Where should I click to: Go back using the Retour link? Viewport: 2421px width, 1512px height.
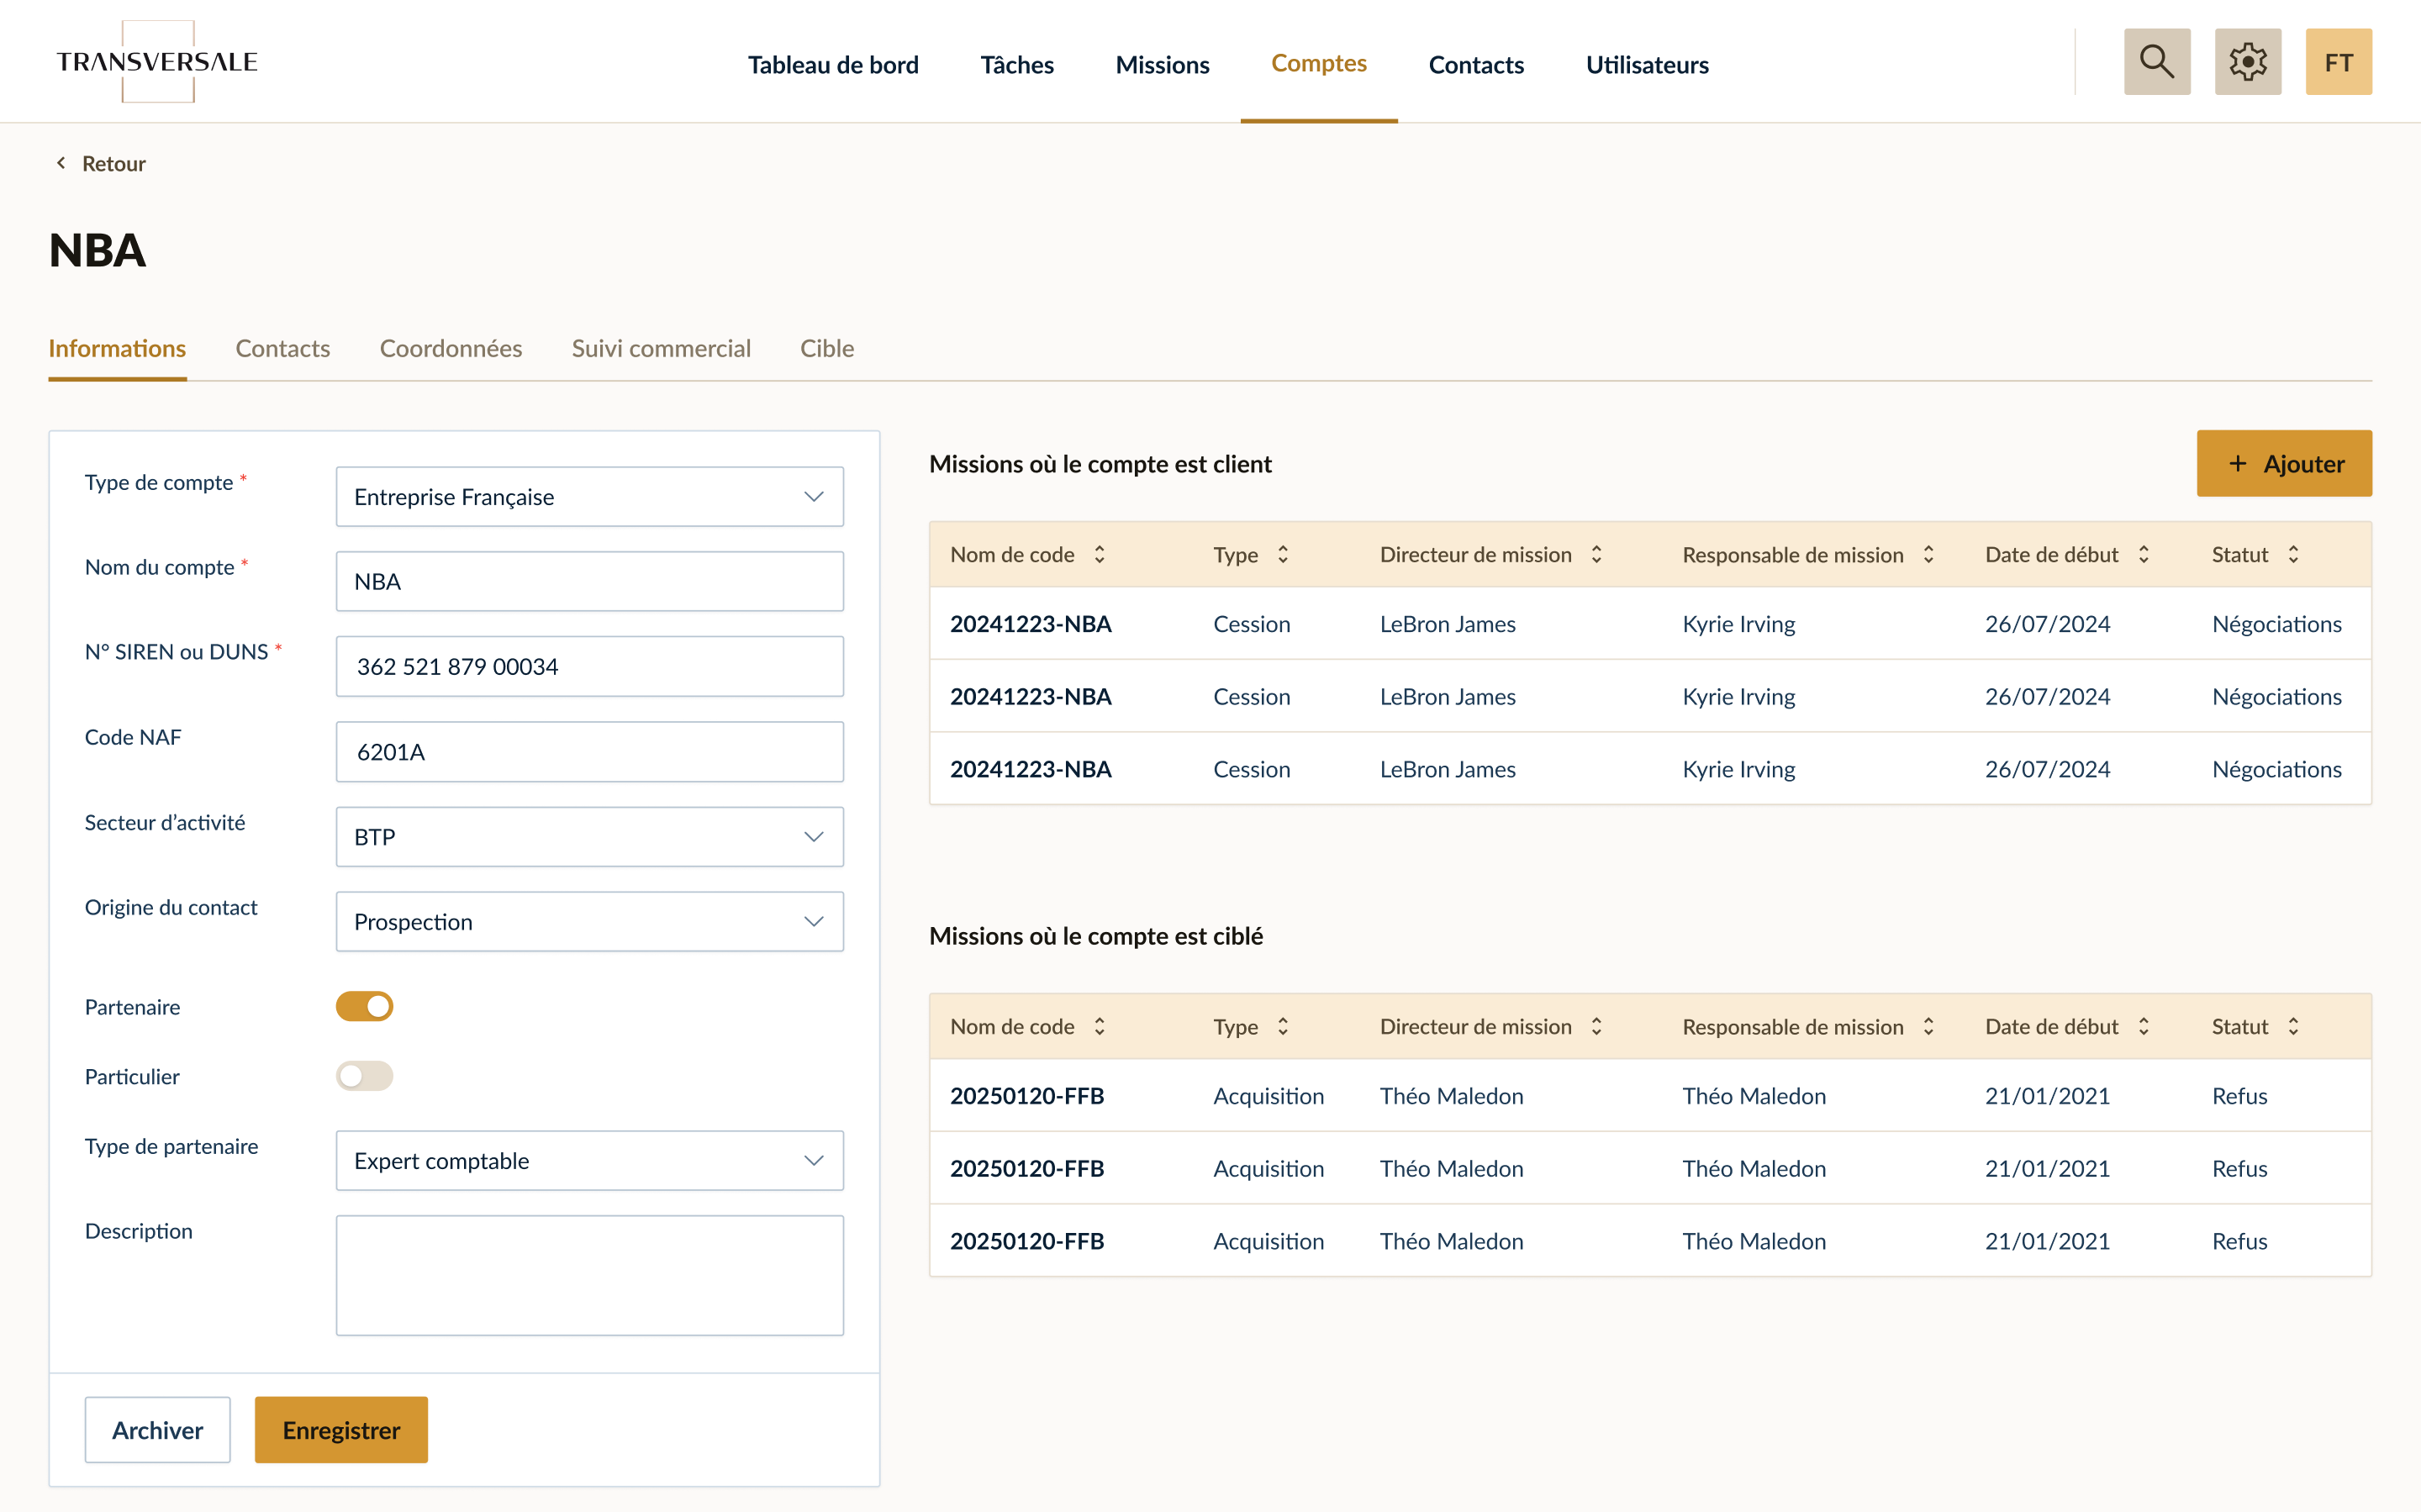pyautogui.click(x=100, y=163)
